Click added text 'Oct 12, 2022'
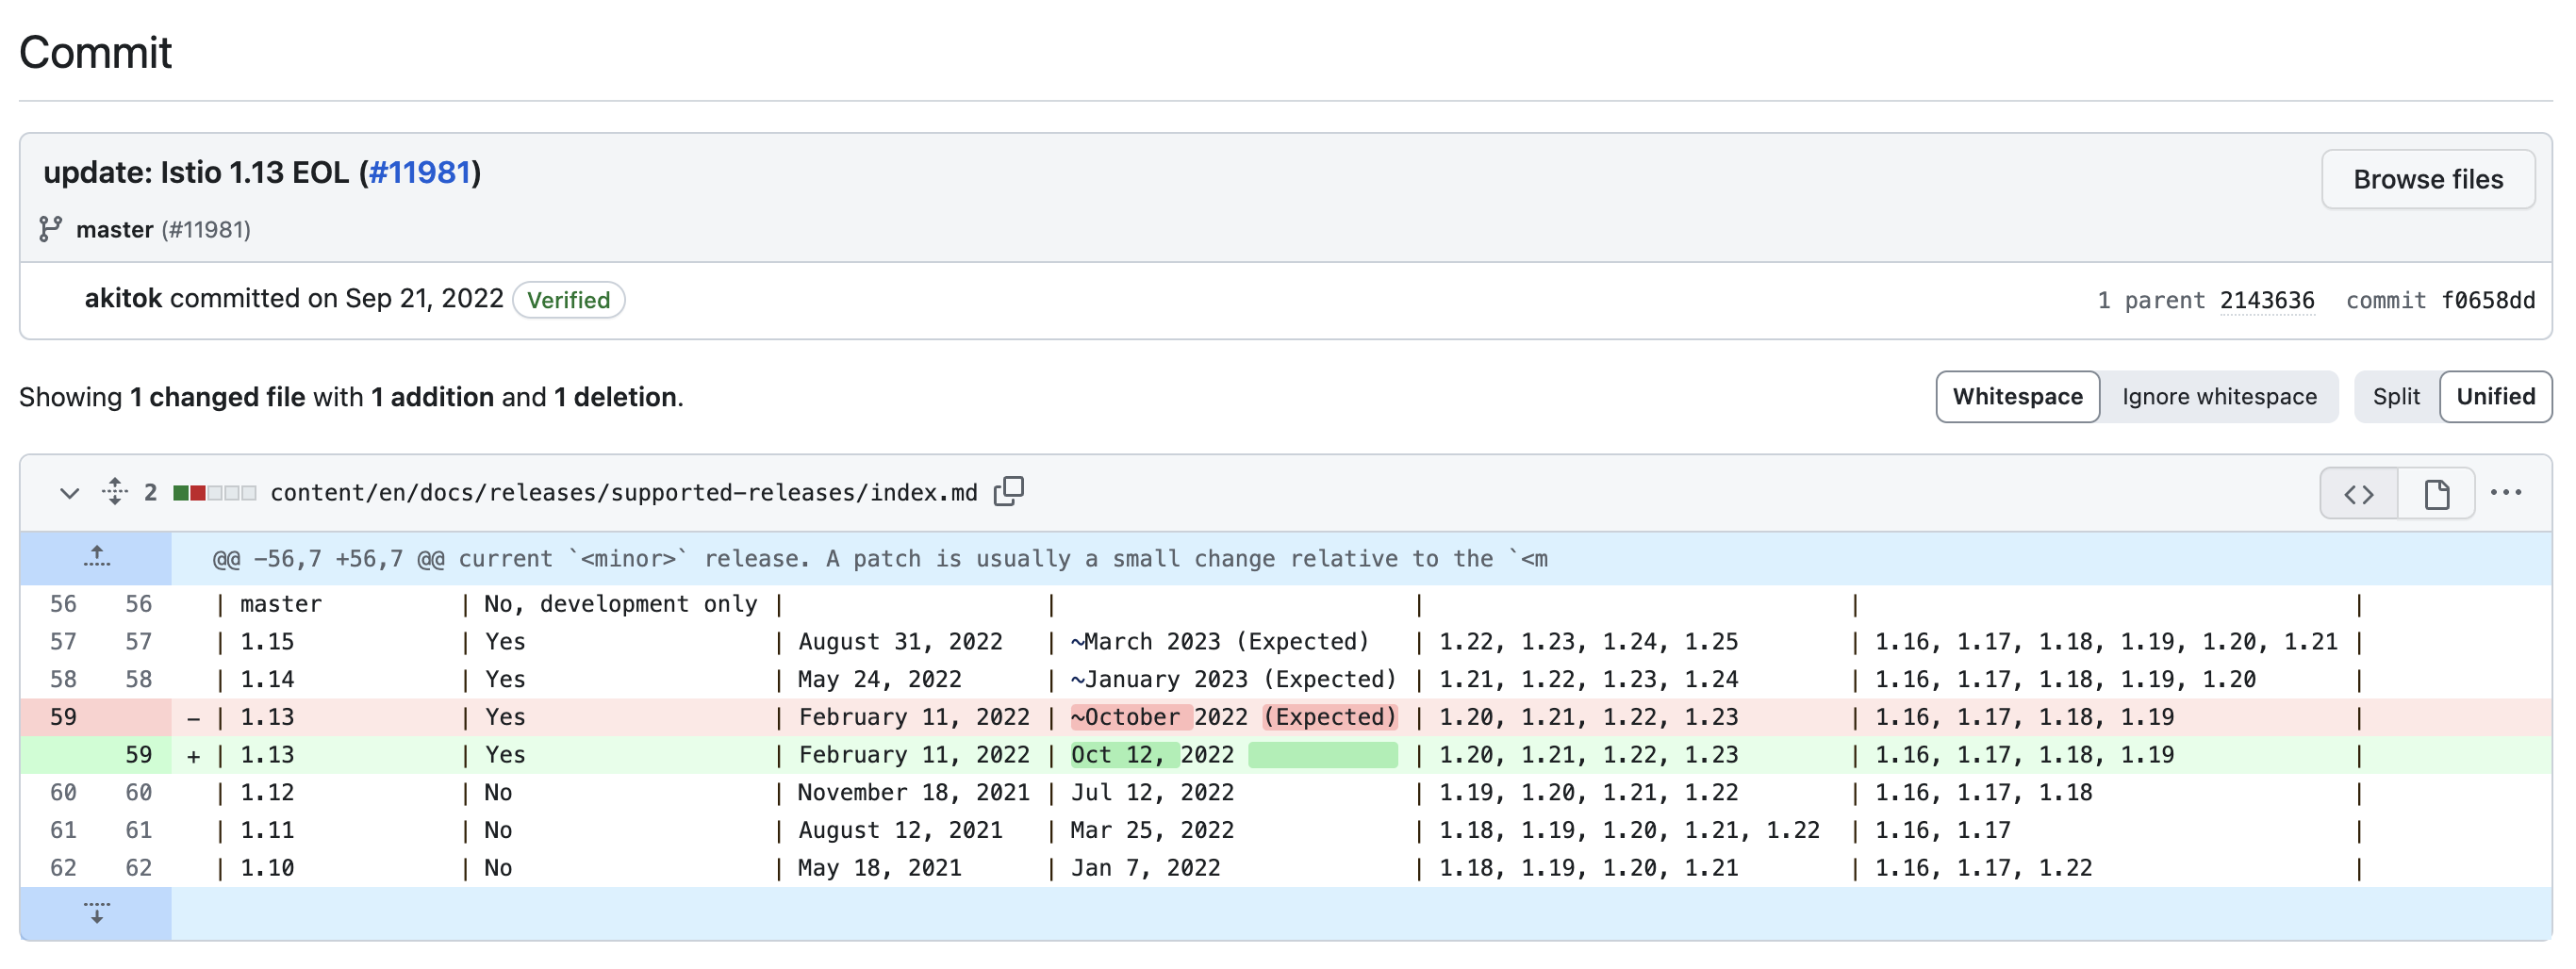This screenshot has height=969, width=2576. click(1152, 755)
